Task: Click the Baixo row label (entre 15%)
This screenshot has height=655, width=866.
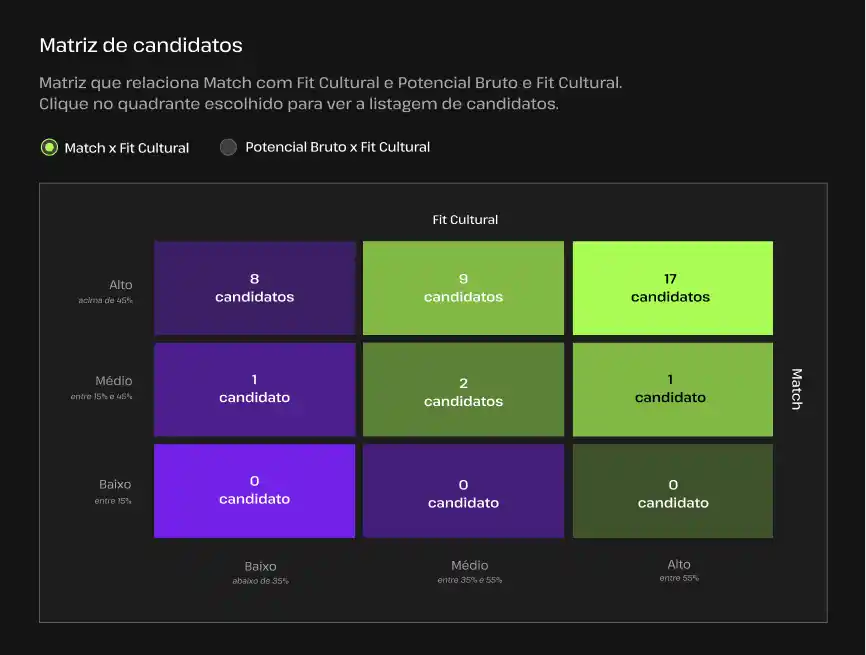Action: click(x=115, y=486)
